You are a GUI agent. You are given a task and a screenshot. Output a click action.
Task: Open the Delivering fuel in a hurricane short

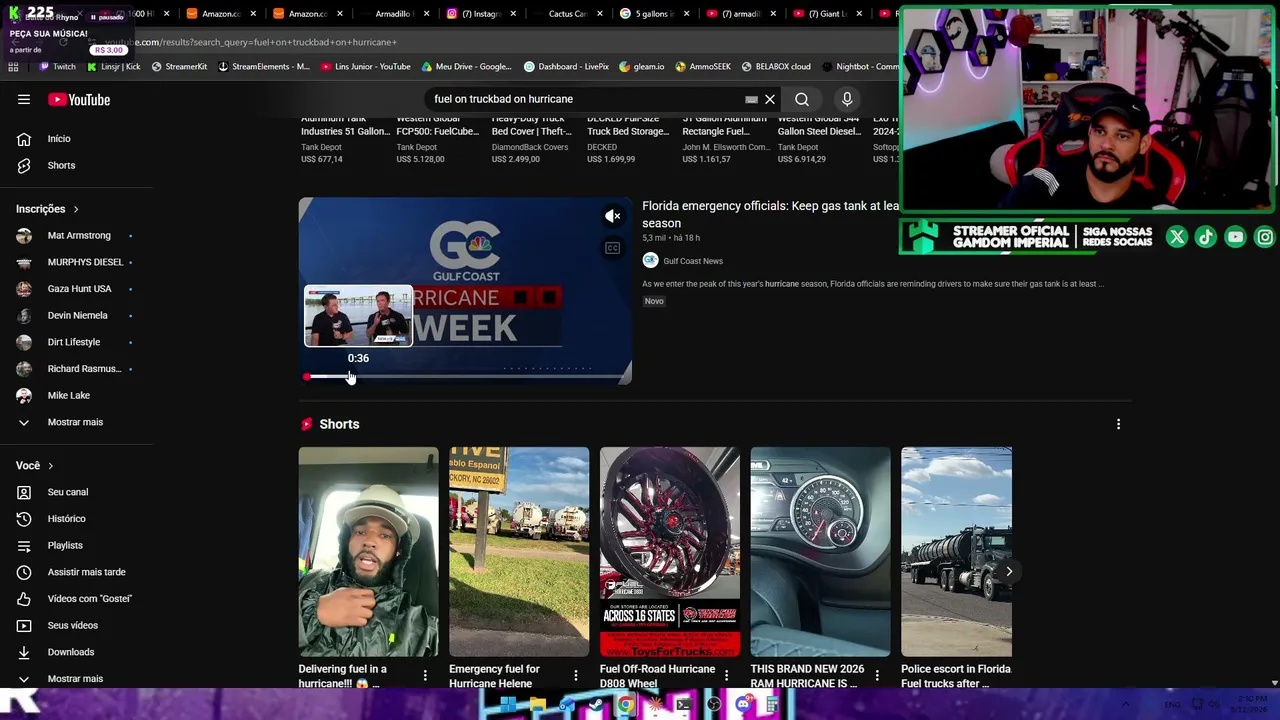click(368, 552)
